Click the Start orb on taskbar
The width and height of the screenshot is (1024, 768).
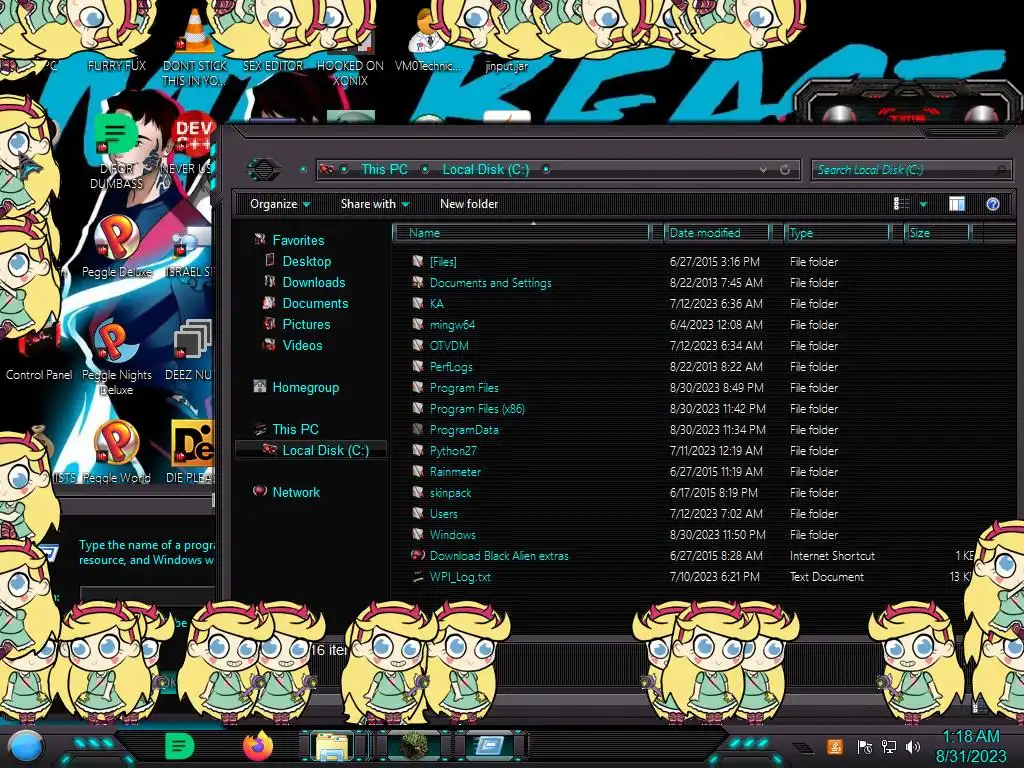tap(25, 746)
